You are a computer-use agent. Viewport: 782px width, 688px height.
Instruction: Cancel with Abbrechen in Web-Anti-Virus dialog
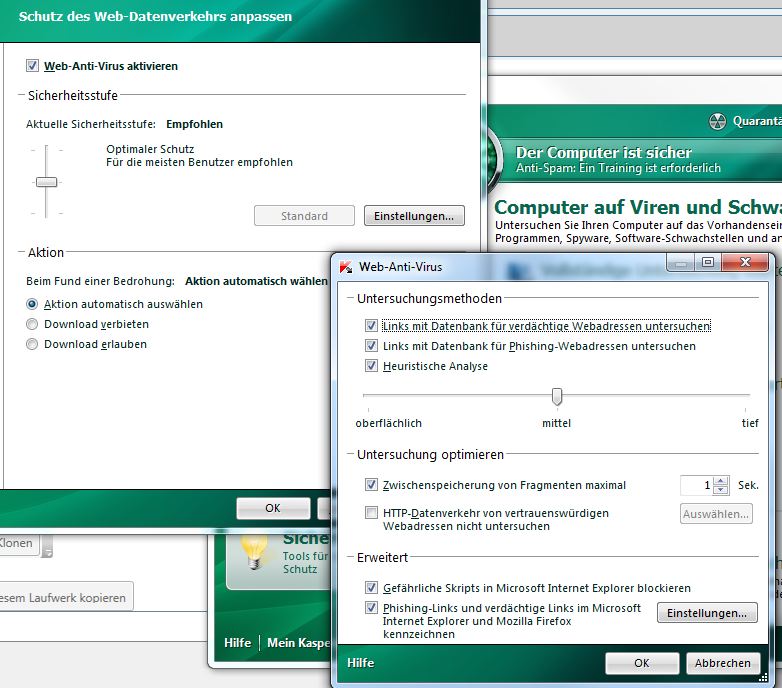[x=723, y=663]
